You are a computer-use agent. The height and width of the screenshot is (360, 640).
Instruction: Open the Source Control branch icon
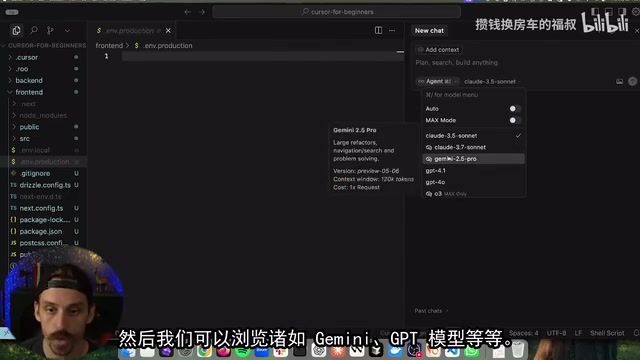pyautogui.click(x=50, y=30)
